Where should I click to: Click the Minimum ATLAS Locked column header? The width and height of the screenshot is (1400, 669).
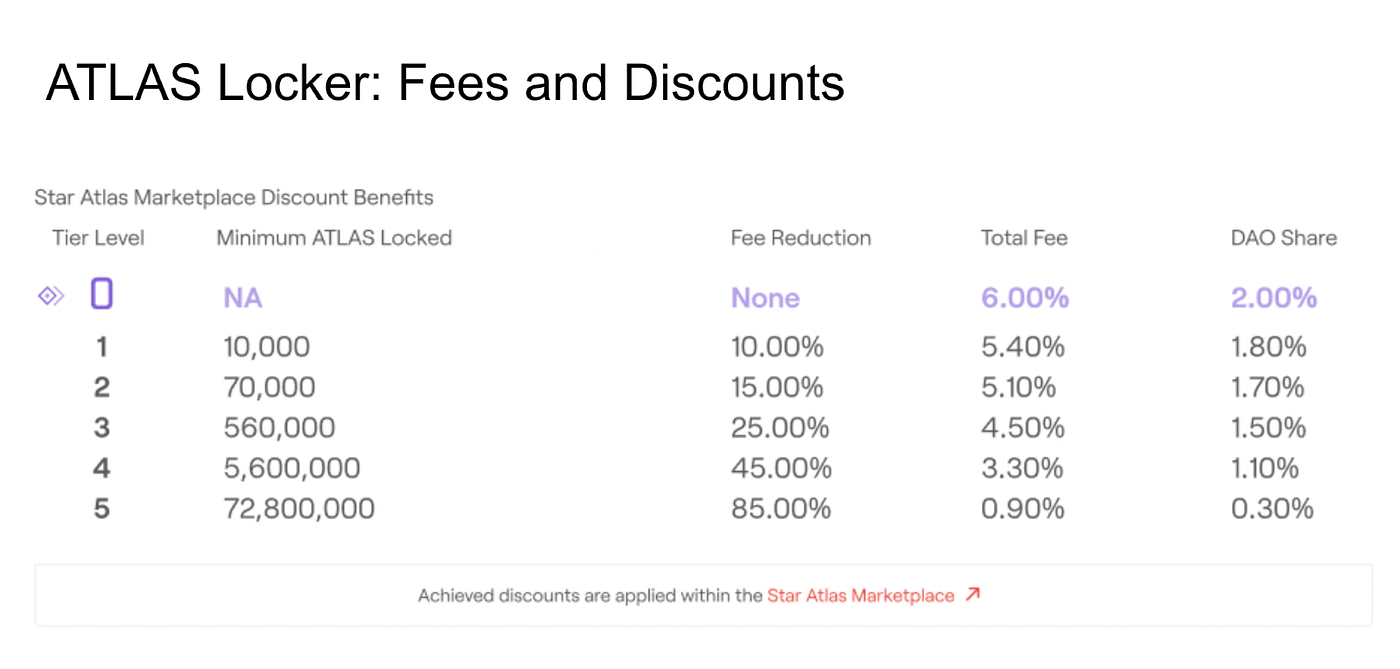(x=334, y=238)
